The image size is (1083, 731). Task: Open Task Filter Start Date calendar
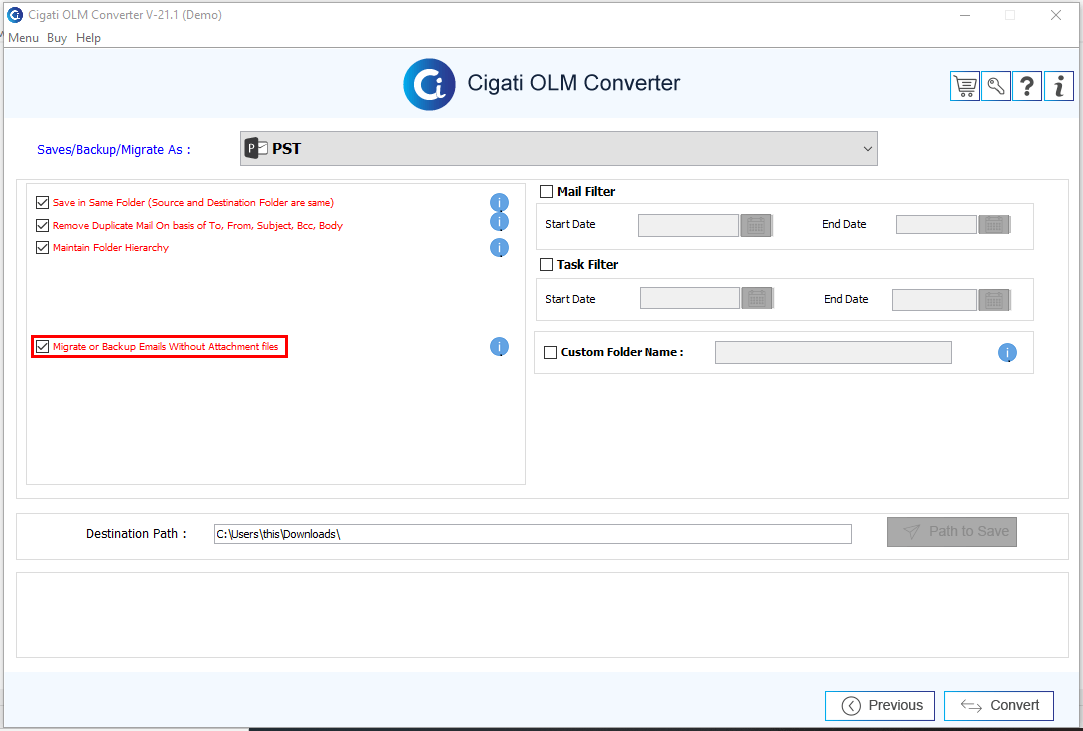pos(757,298)
